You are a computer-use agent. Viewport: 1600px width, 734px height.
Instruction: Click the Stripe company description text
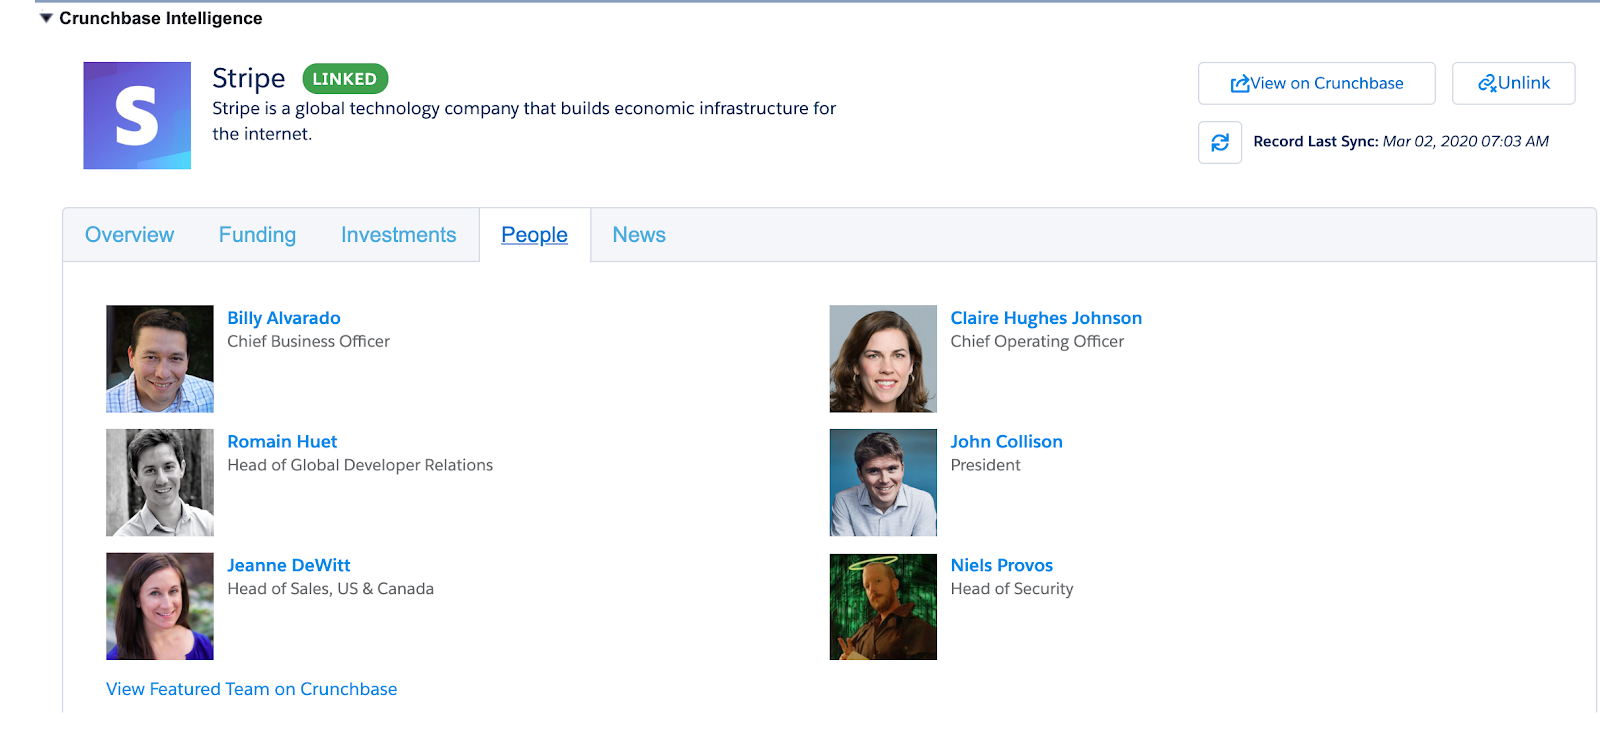pyautogui.click(x=524, y=121)
